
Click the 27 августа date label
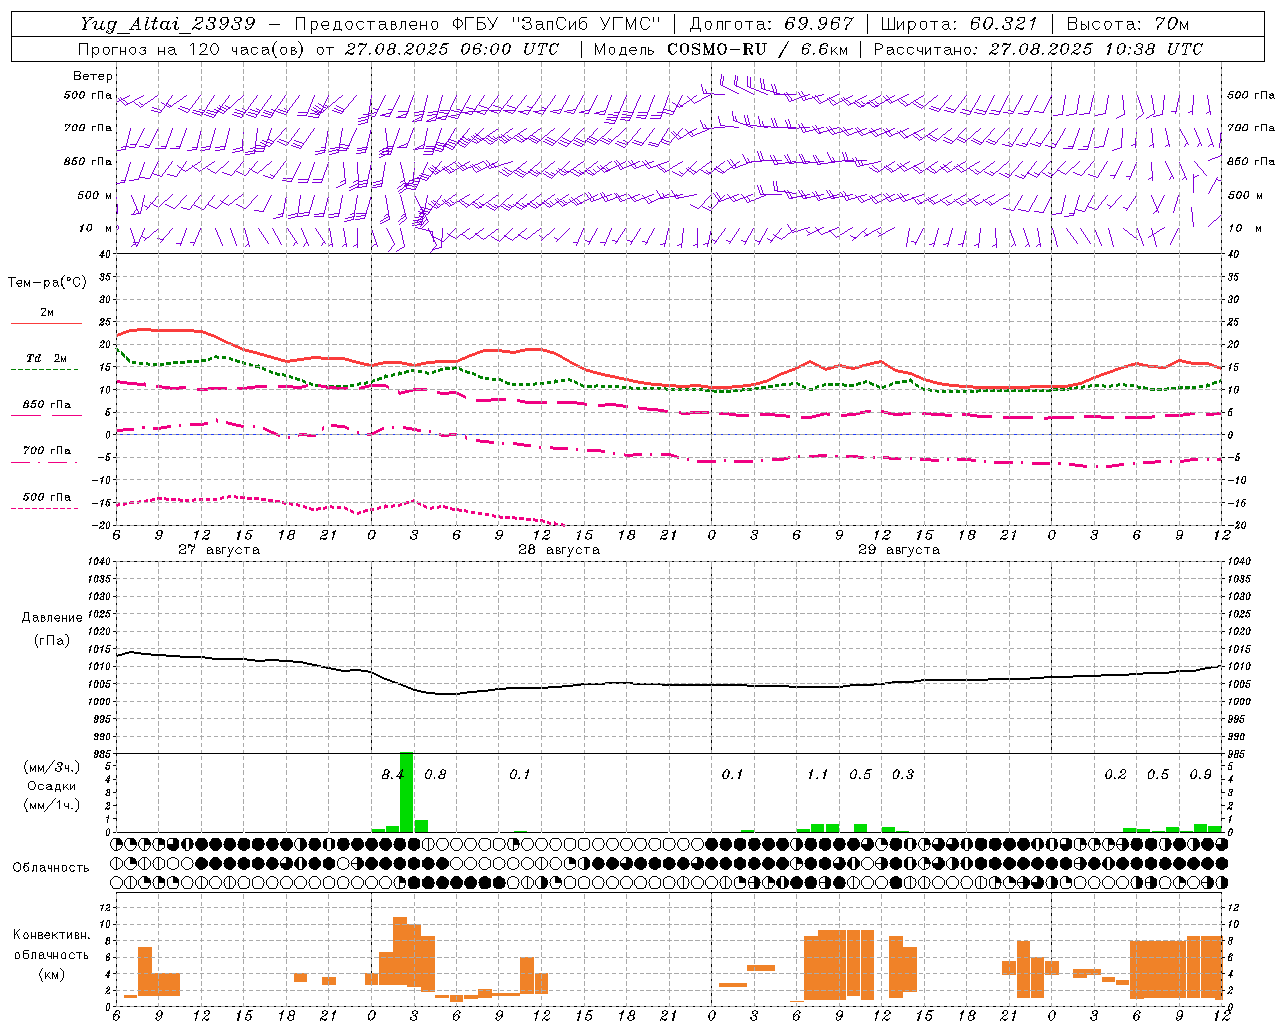tap(219, 550)
